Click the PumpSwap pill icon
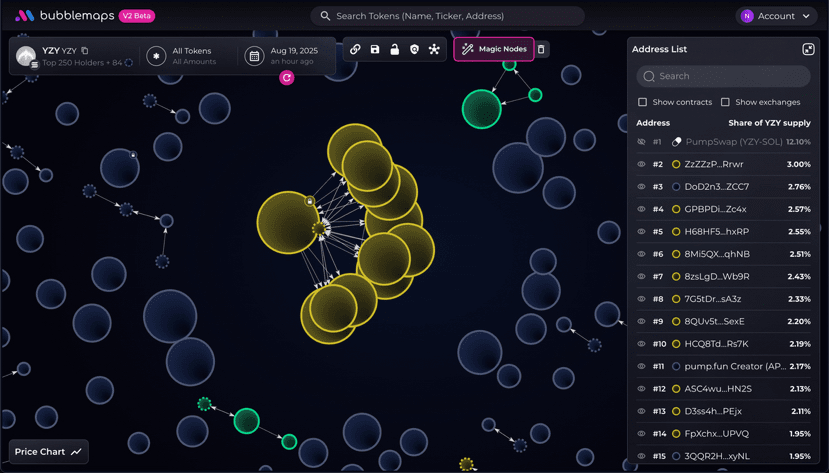829x473 pixels. point(676,142)
